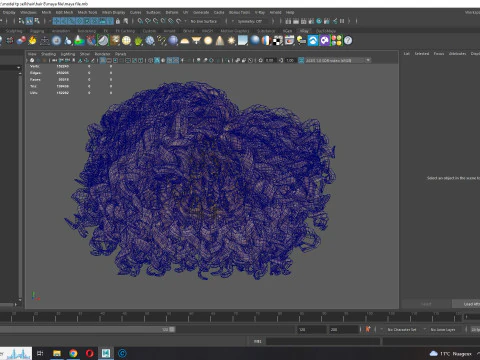
Task: Open the Deform menu
Action: pyautogui.click(x=172, y=12)
